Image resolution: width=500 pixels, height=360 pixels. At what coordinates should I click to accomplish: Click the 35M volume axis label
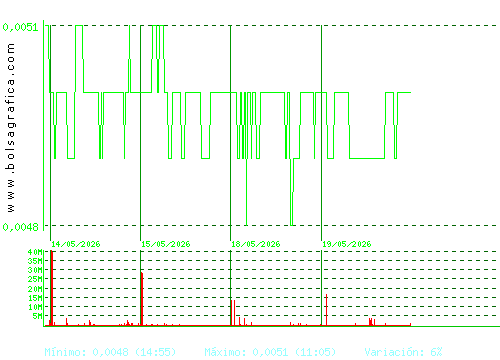[x=35, y=261]
